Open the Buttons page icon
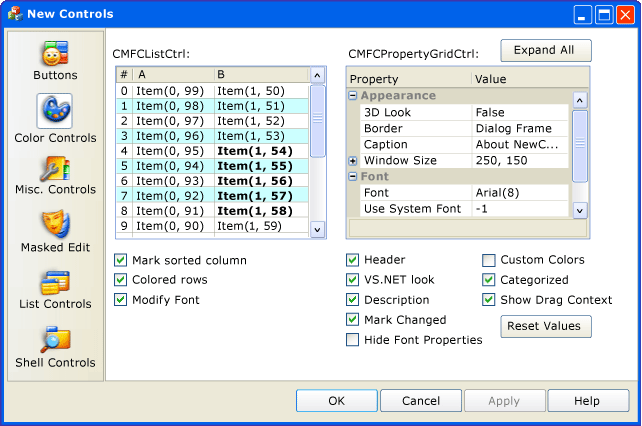The image size is (642, 426). click(x=55, y=53)
